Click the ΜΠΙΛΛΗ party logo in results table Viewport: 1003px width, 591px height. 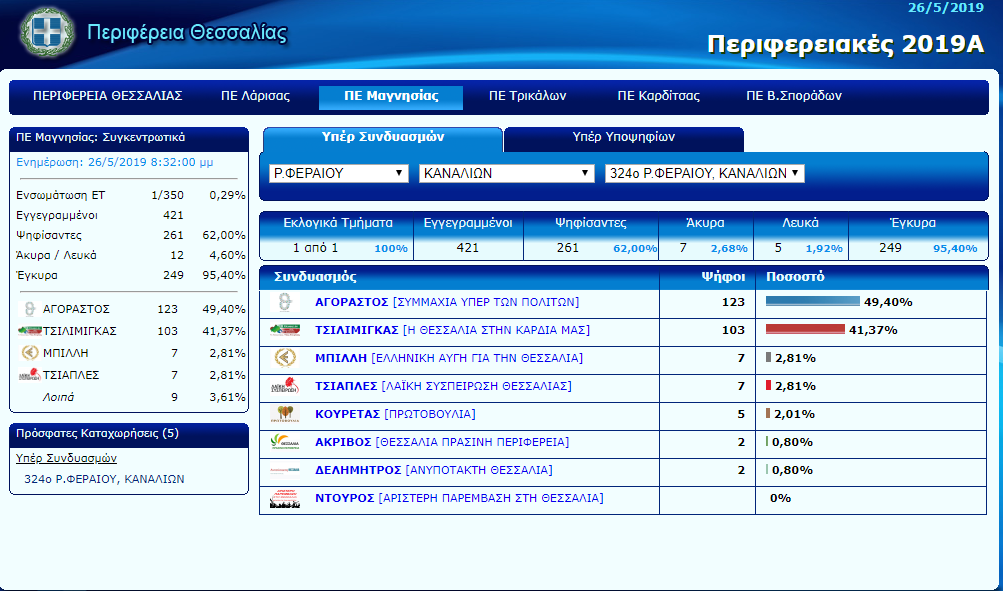pos(284,358)
